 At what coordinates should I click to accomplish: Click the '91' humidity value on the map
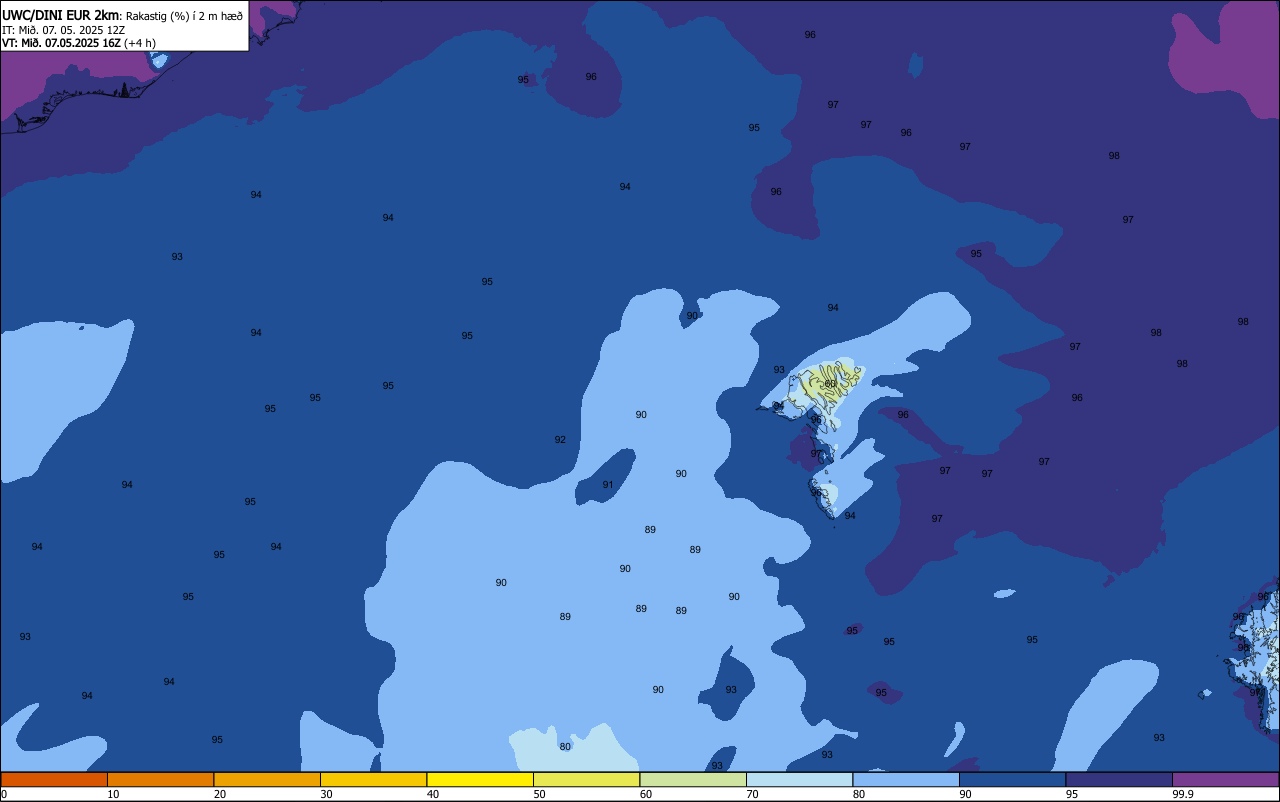(x=608, y=485)
